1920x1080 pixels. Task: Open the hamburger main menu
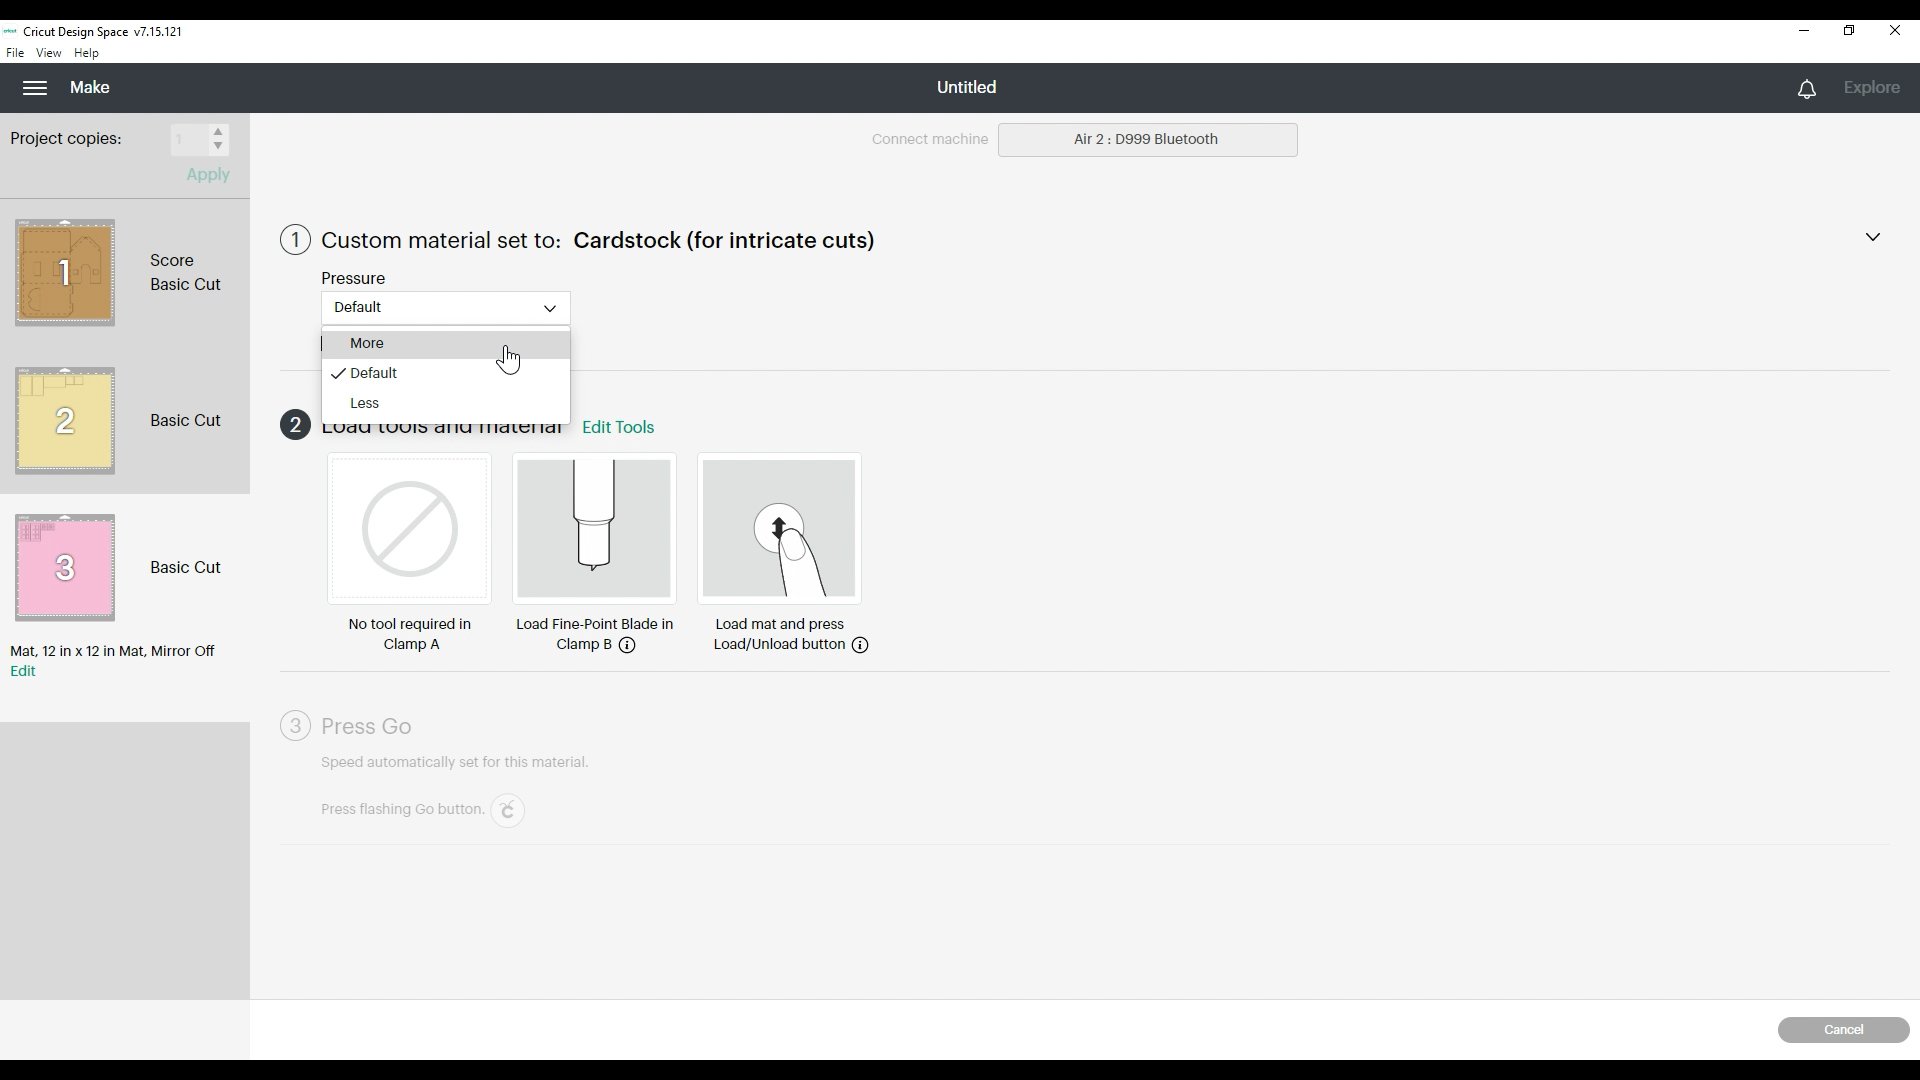[x=35, y=88]
